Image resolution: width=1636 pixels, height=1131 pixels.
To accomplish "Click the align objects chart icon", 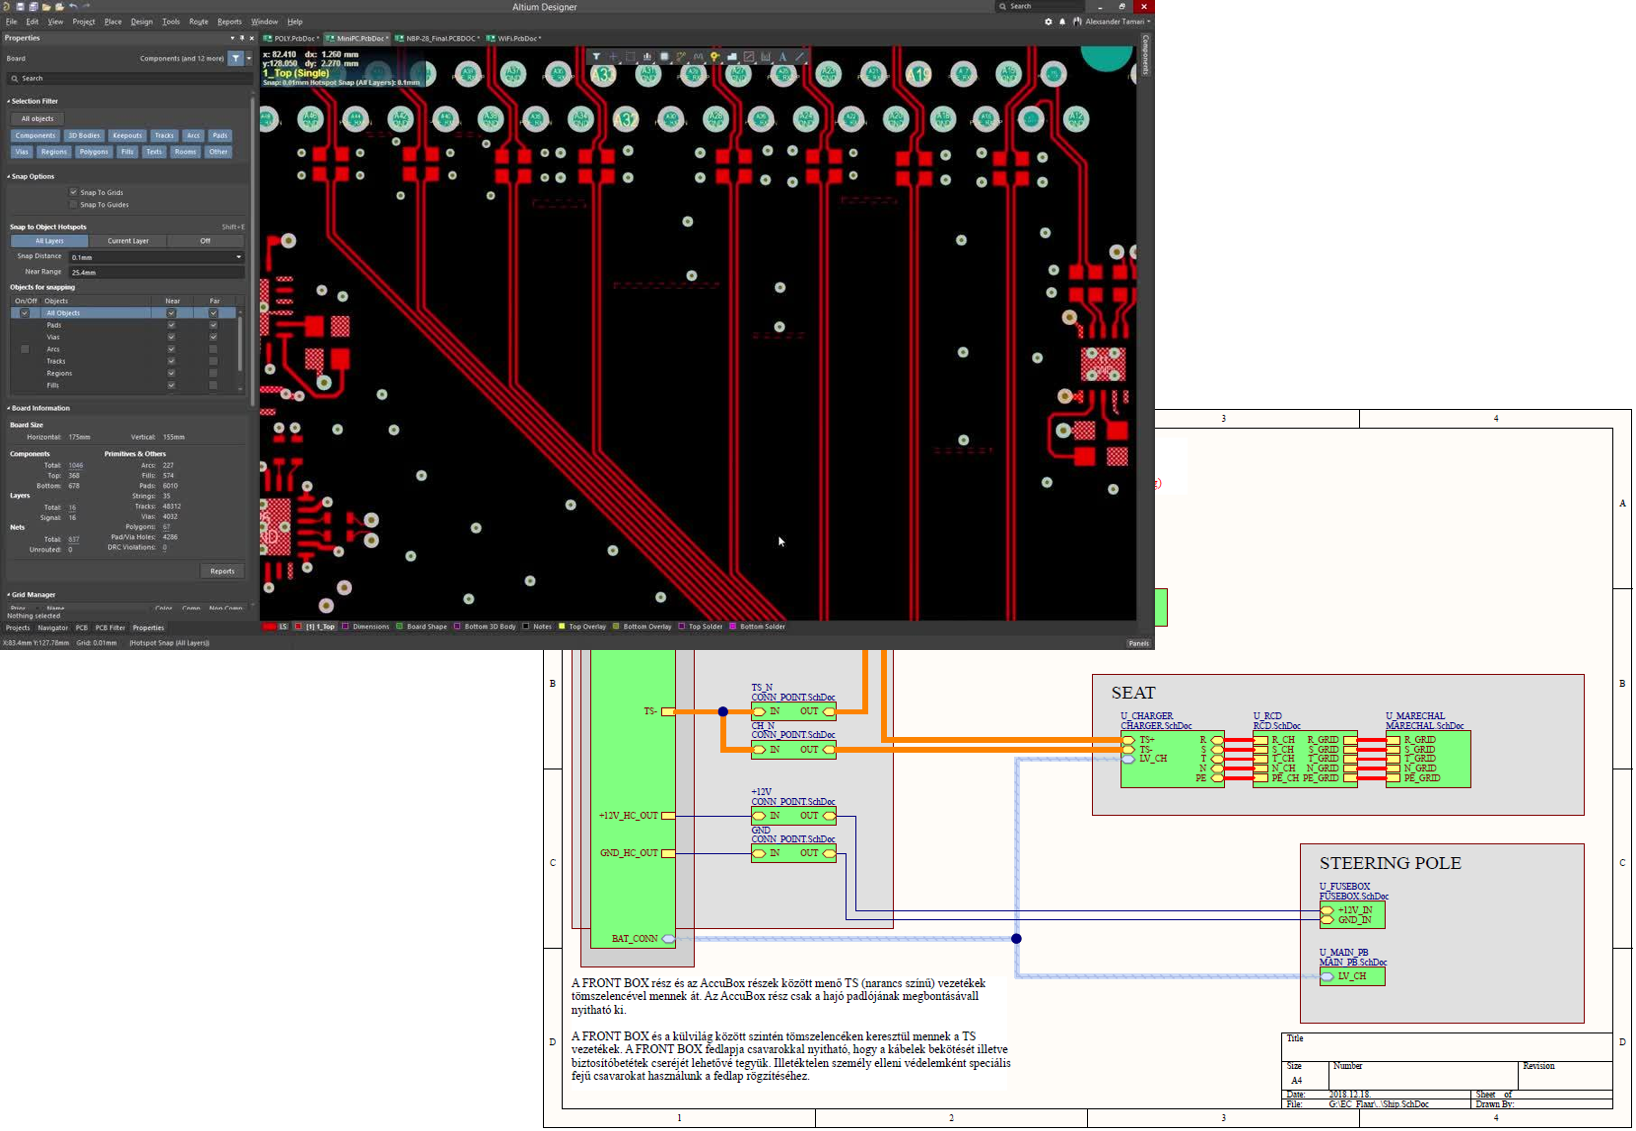I will [x=647, y=57].
